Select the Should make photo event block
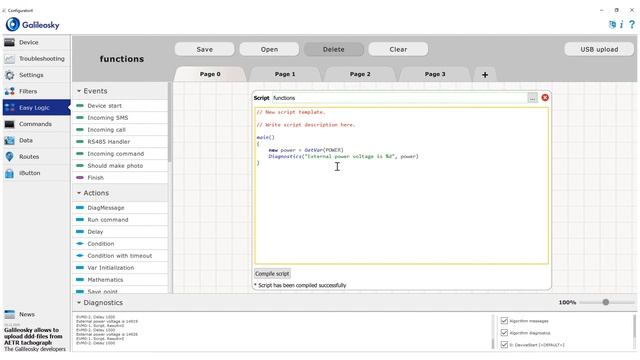This screenshot has width=640, height=360. coord(120,166)
